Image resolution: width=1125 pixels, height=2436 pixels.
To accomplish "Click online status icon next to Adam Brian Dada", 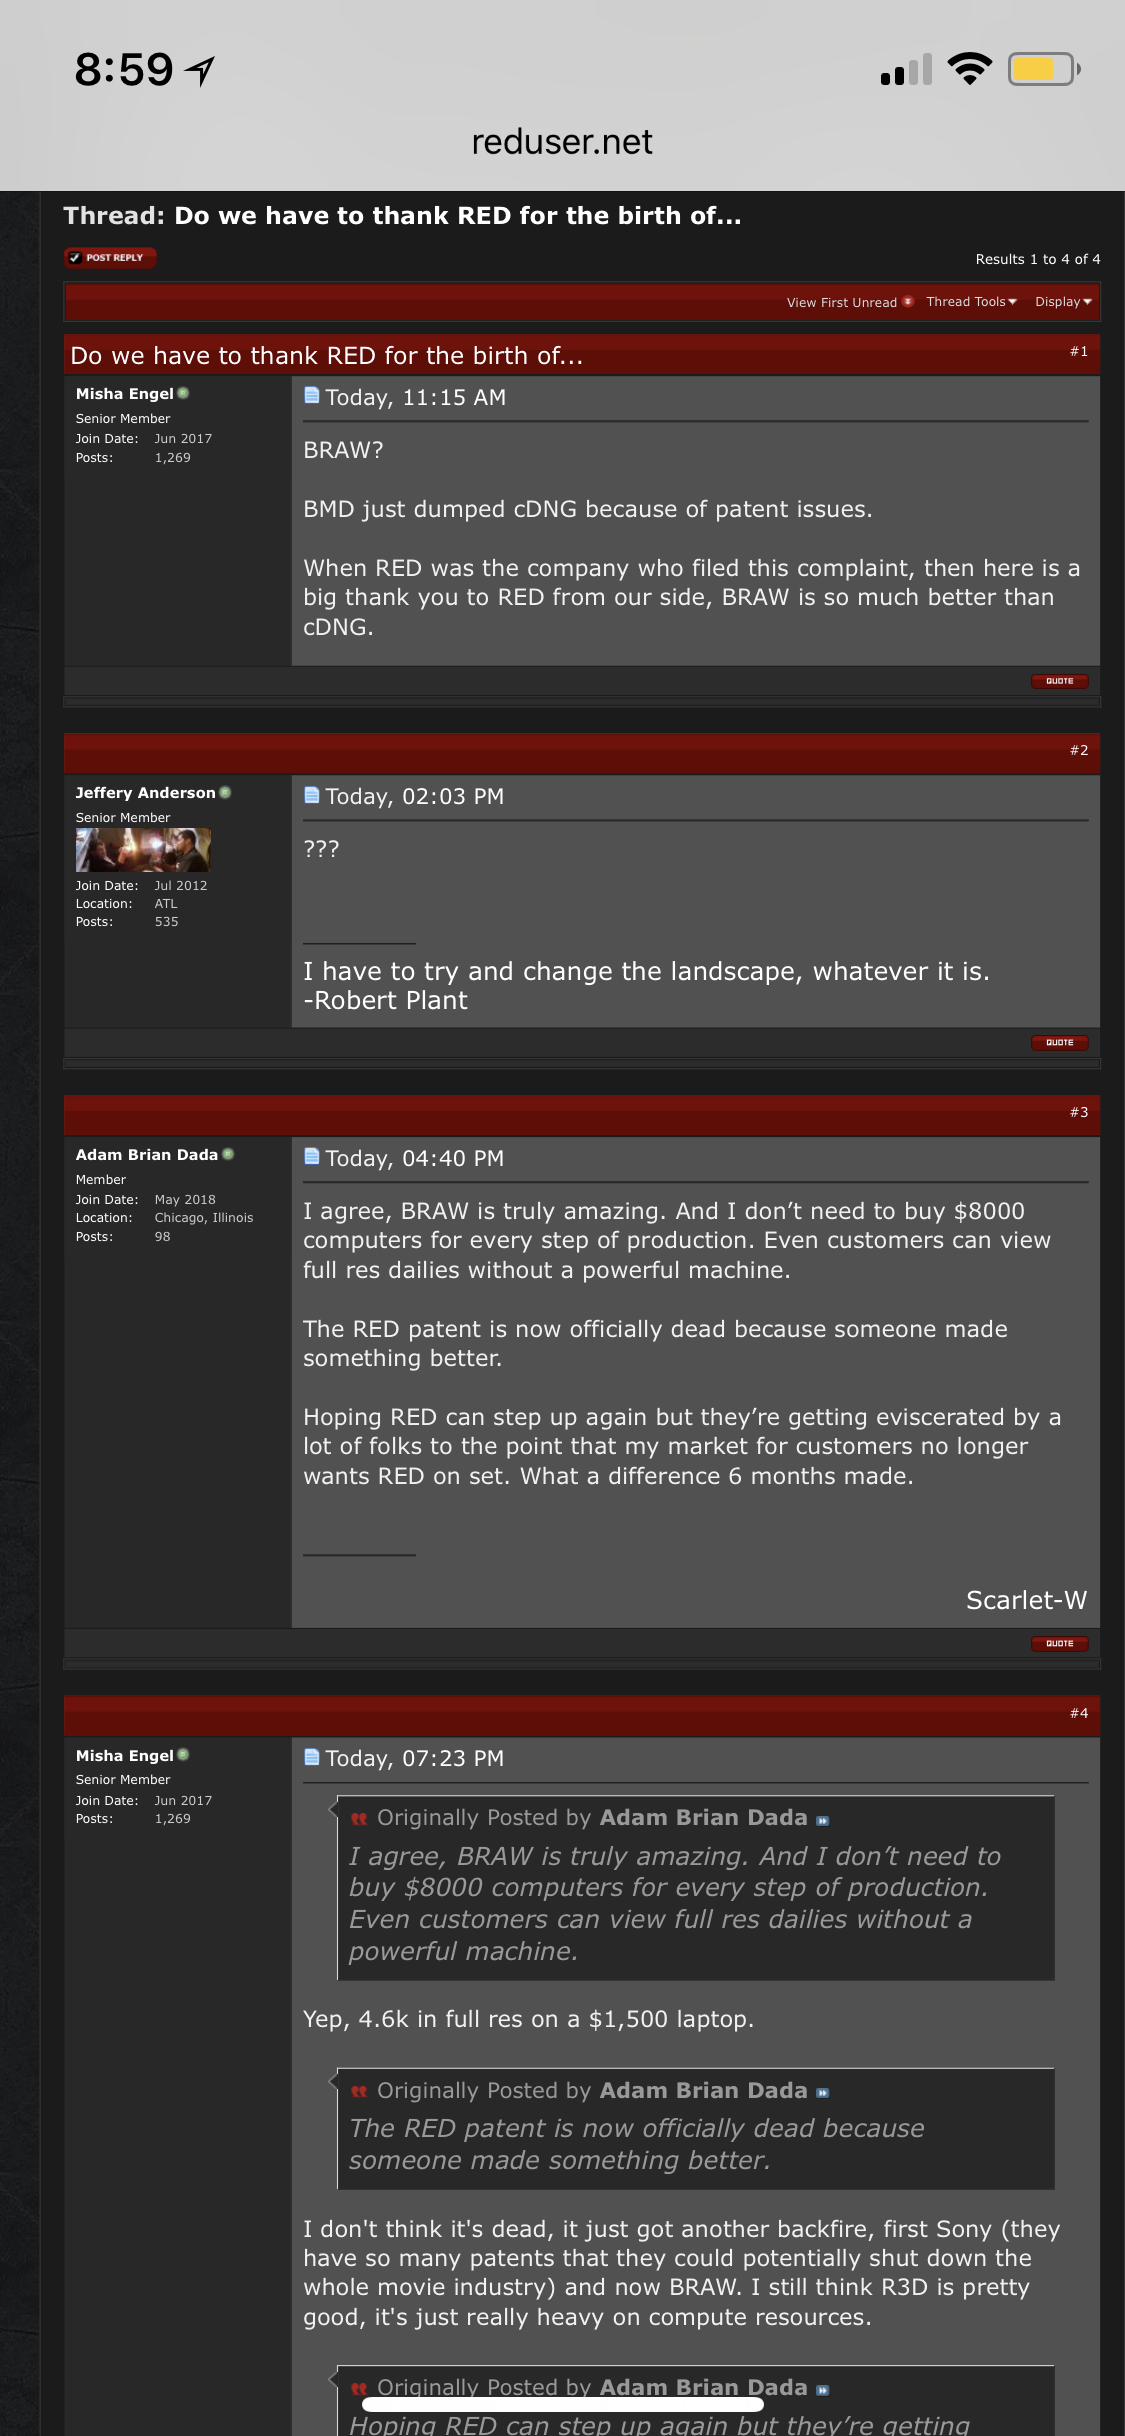I will 228,1154.
